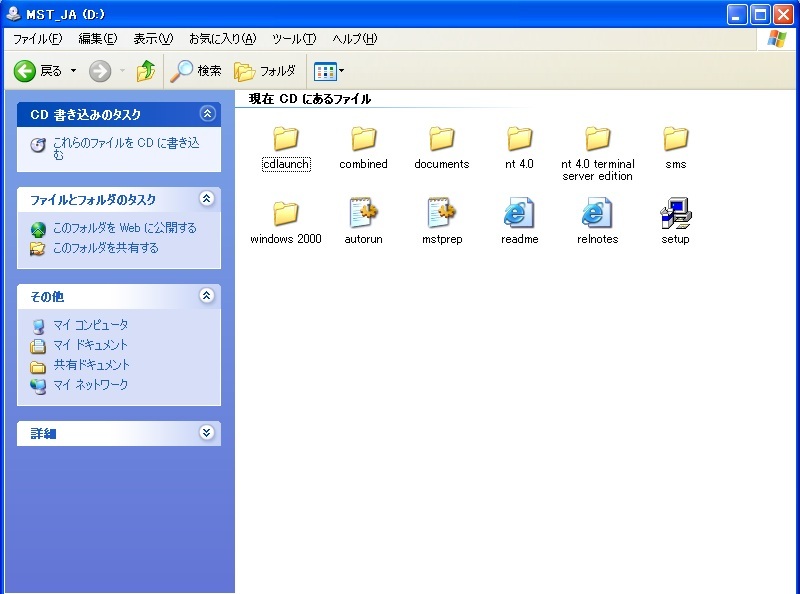Expand the 詳細 panel
800x594 pixels.
pyautogui.click(x=207, y=433)
